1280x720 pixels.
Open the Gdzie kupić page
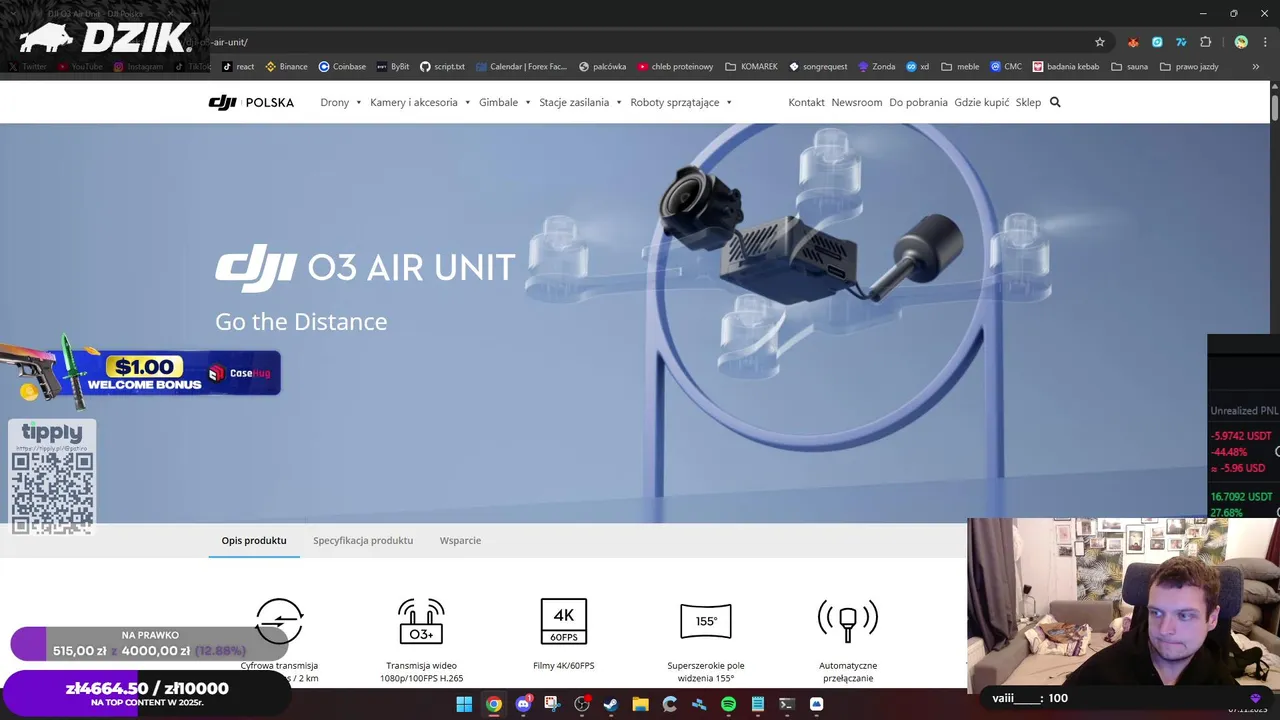982,102
